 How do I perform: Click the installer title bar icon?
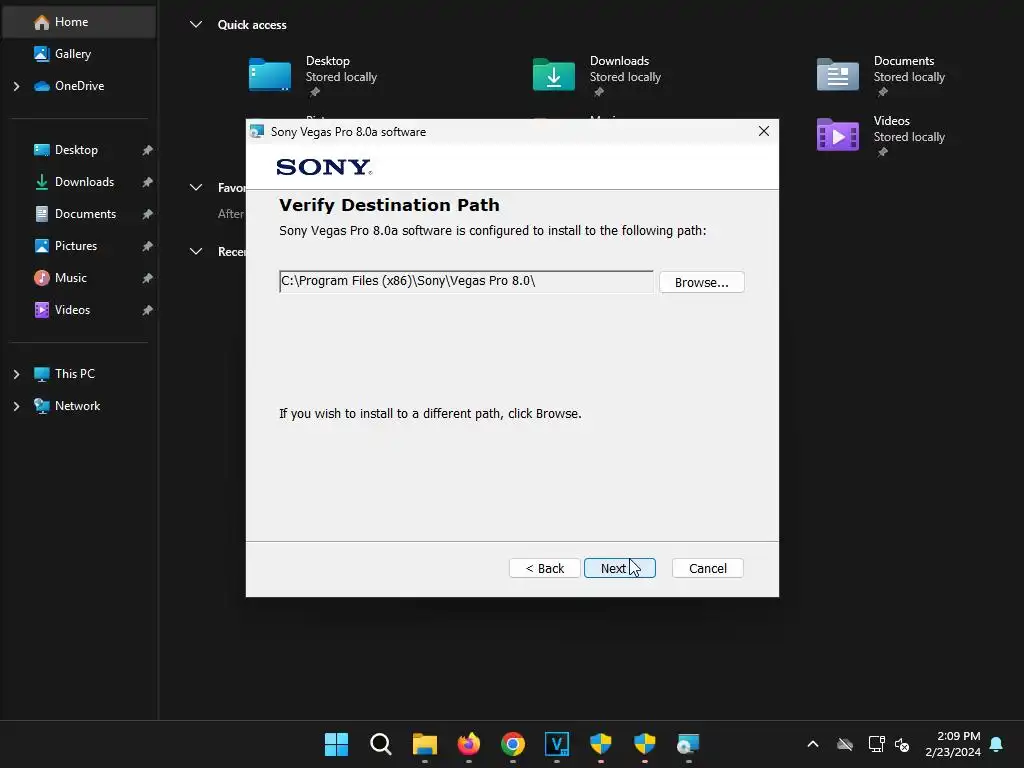point(257,131)
